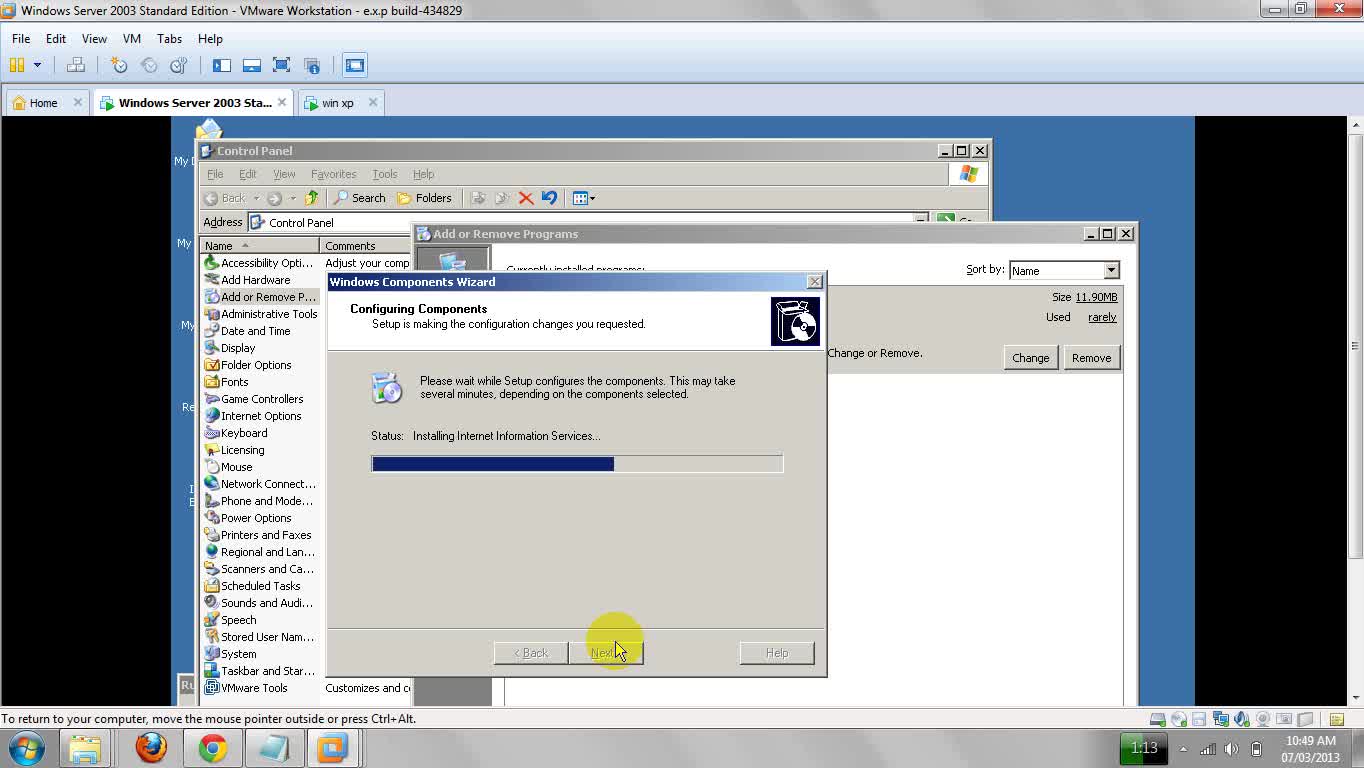Screen dimensions: 1364x768
Task: Open the Views dropdown in Control Panel toolbar
Action: coord(584,198)
